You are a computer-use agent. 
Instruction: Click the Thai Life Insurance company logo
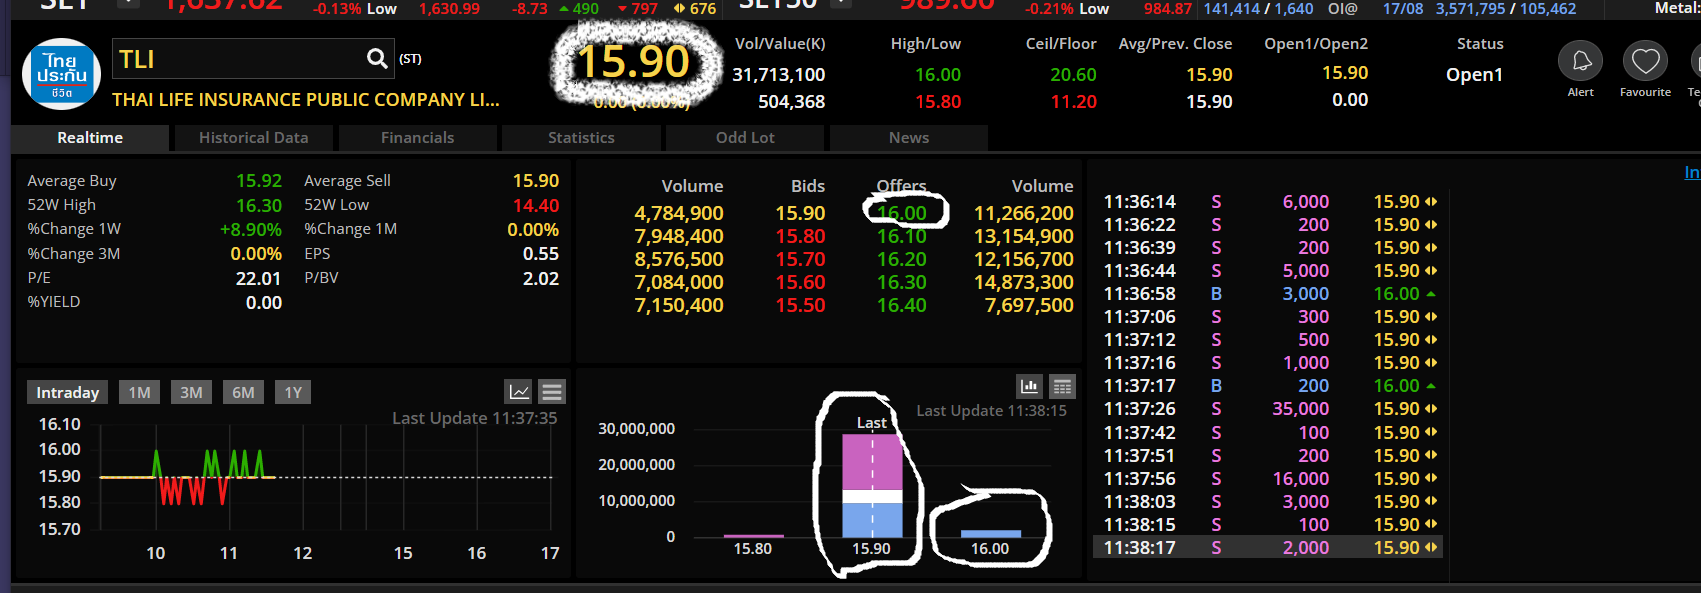pos(61,74)
